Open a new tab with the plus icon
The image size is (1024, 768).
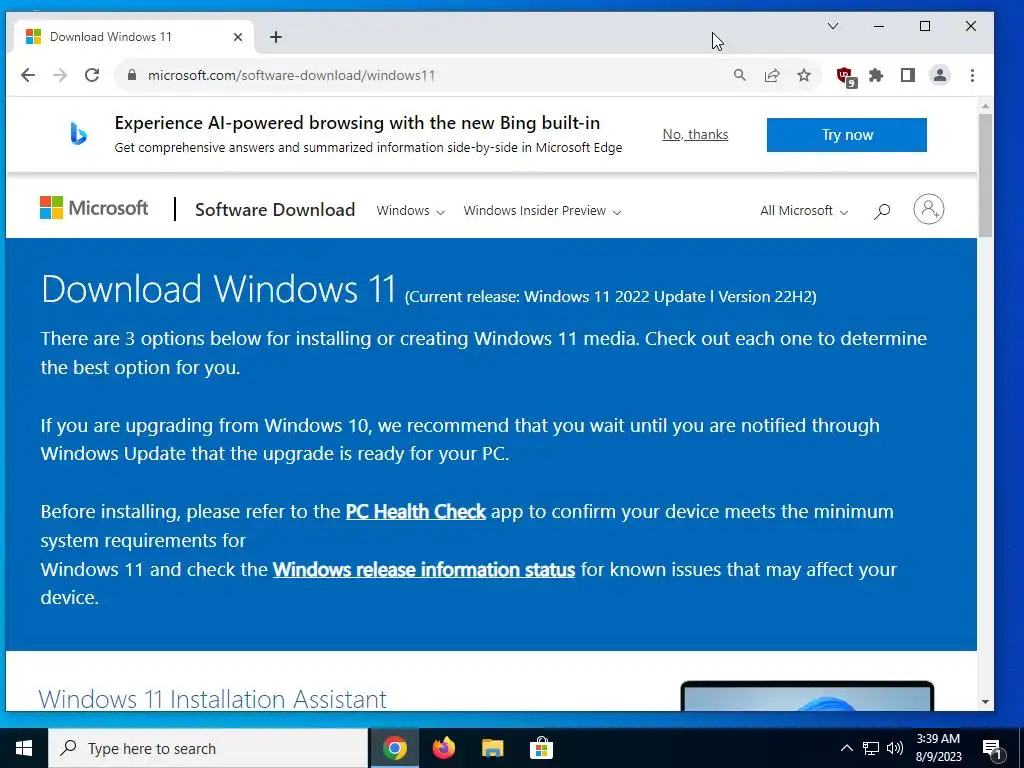tap(276, 37)
